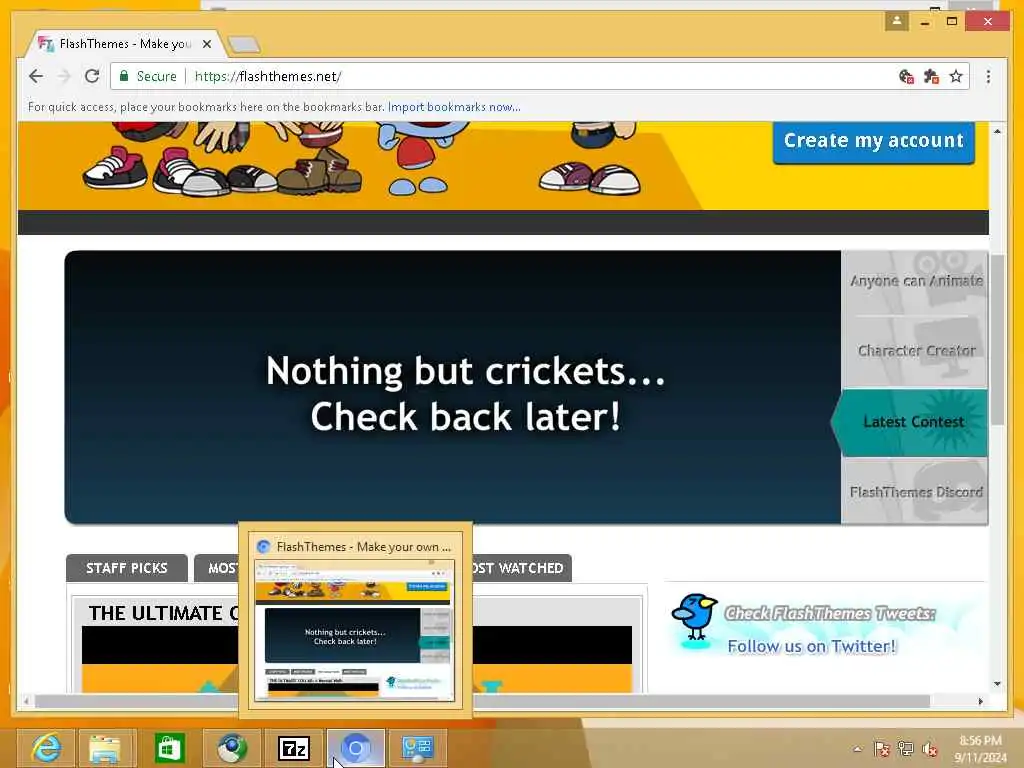1024x768 pixels.
Task: Click the active Chromium taskbar icon
Action: point(355,748)
